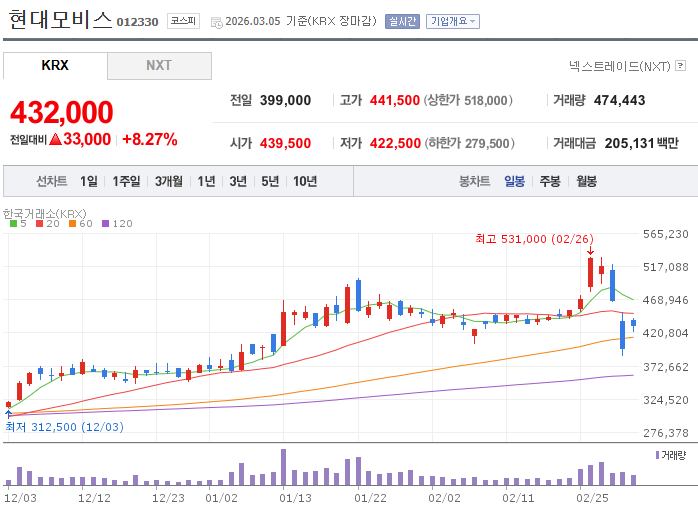The height and width of the screenshot is (507, 698).
Task: Click the open price 439,500
Action: click(285, 143)
